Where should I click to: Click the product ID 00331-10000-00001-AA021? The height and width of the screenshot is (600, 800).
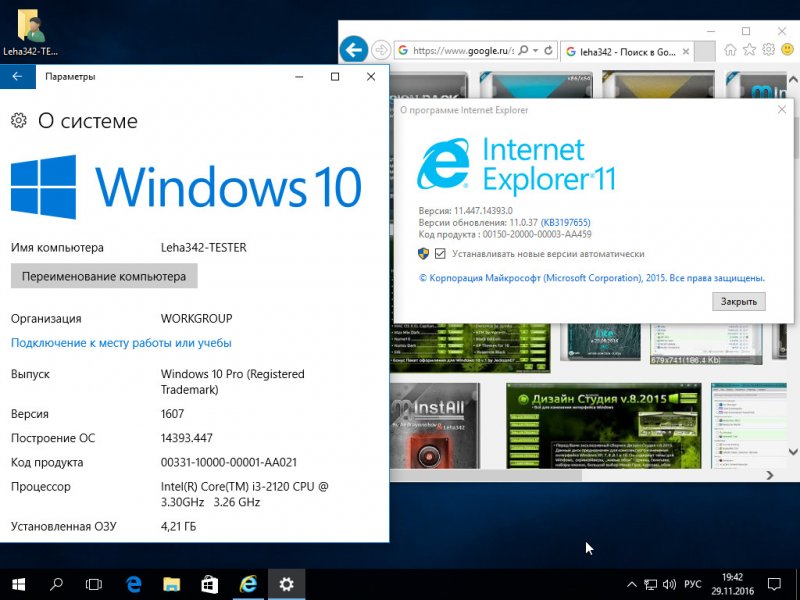[x=229, y=462]
